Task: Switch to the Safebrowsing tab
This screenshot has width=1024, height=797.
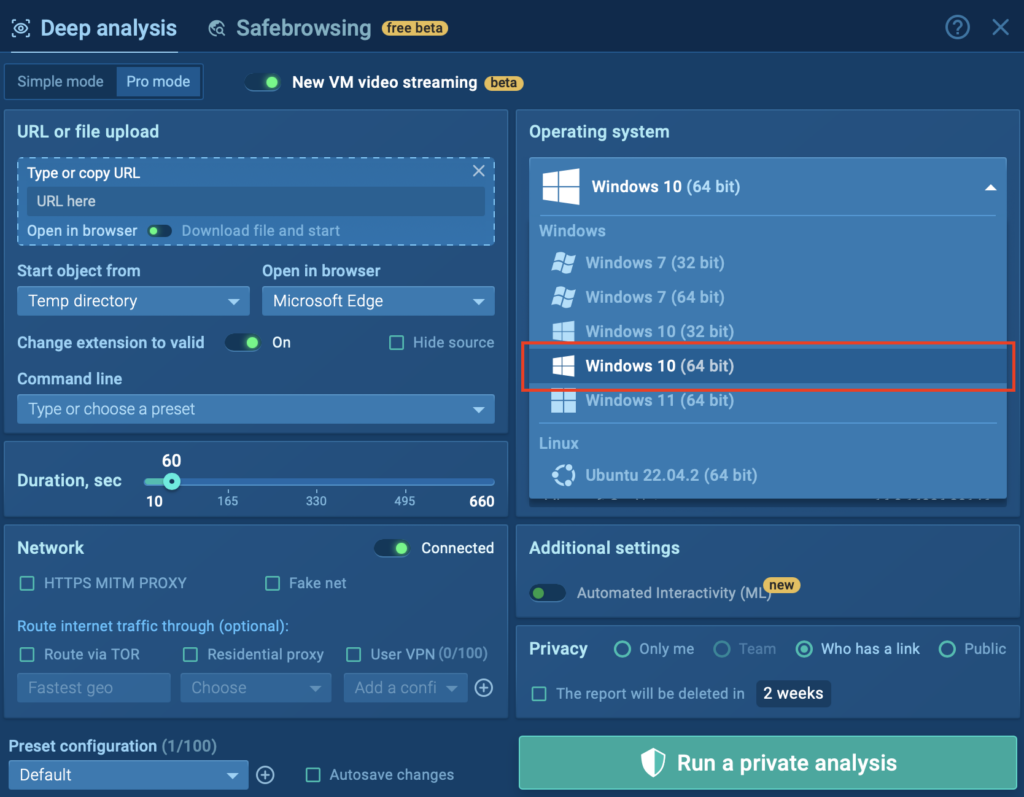Action: 302,29
